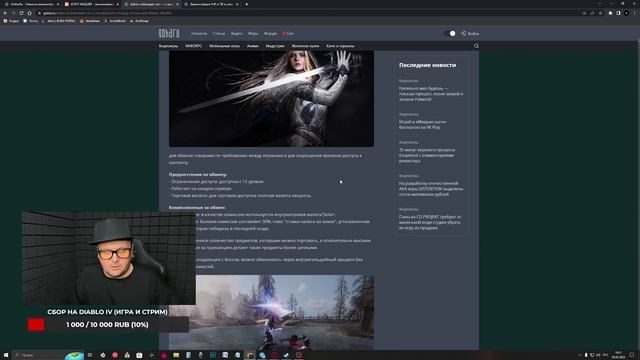
Task: Toggle the browser side panel
Action: 618,13
